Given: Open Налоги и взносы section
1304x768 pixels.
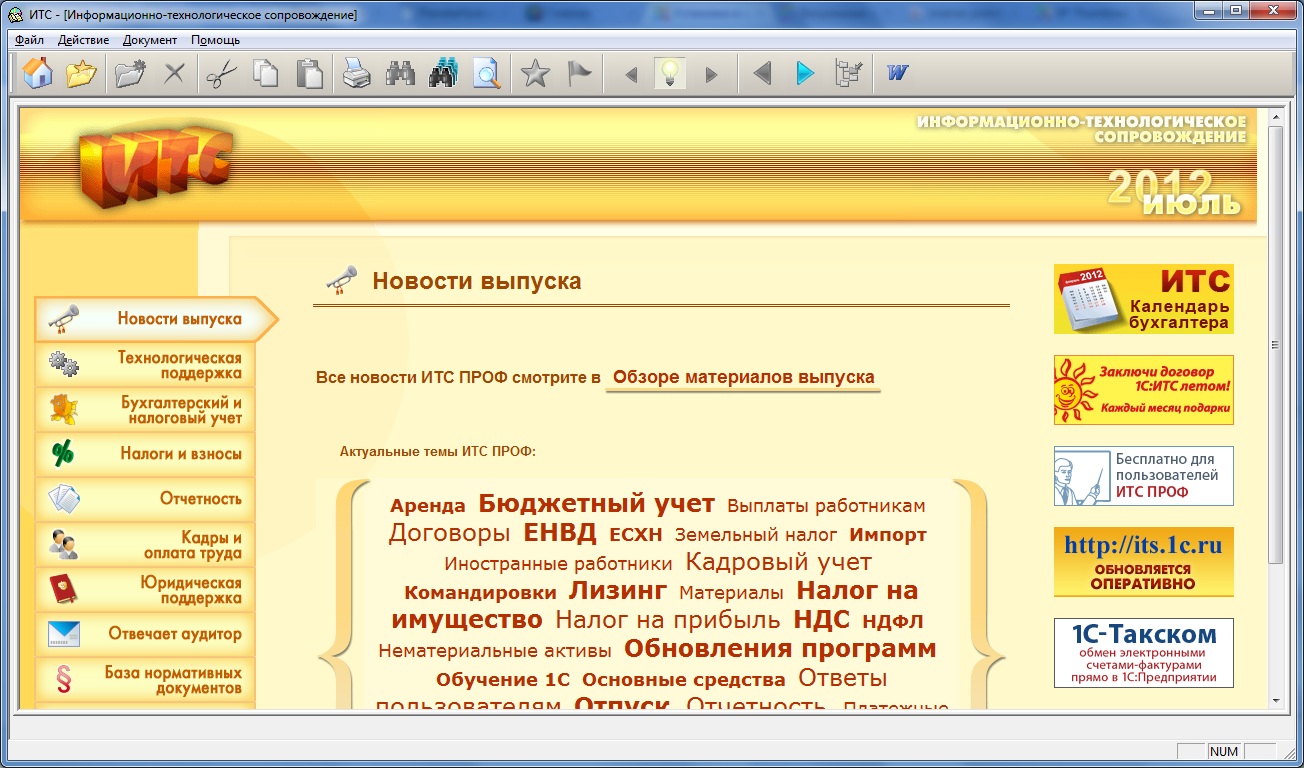Looking at the screenshot, I should pyautogui.click(x=145, y=454).
